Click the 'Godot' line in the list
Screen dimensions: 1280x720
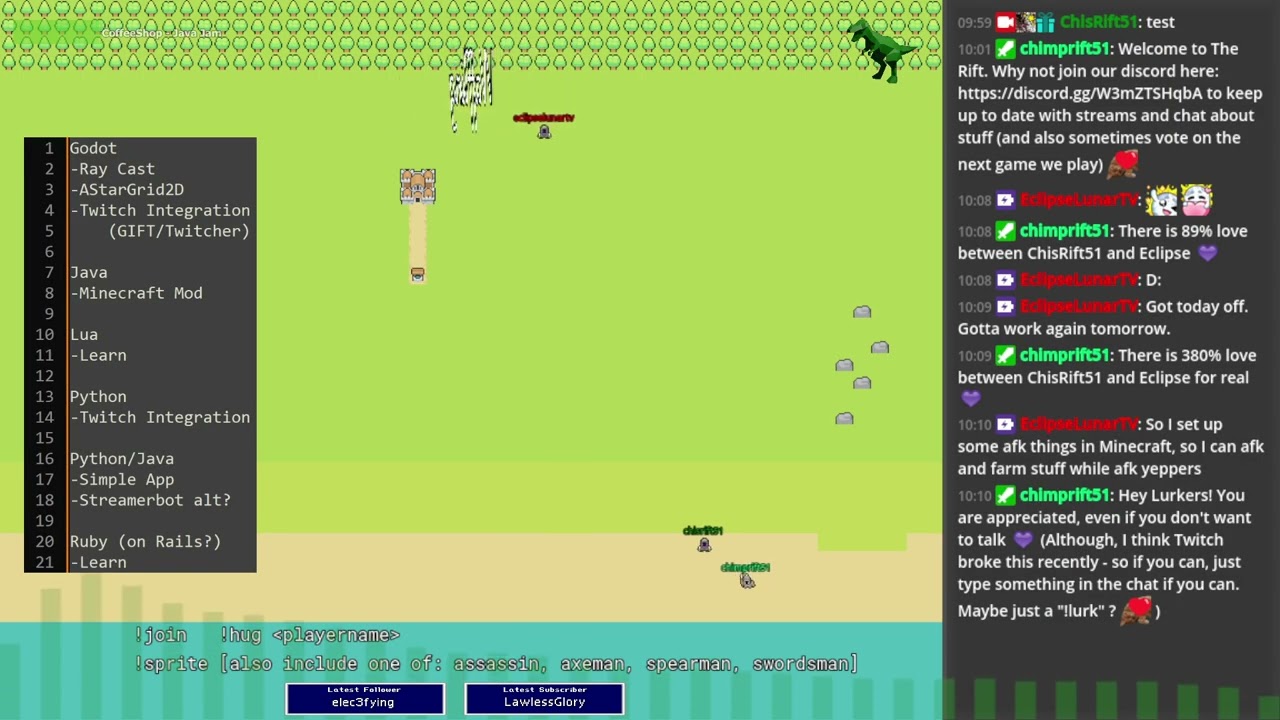click(93, 148)
